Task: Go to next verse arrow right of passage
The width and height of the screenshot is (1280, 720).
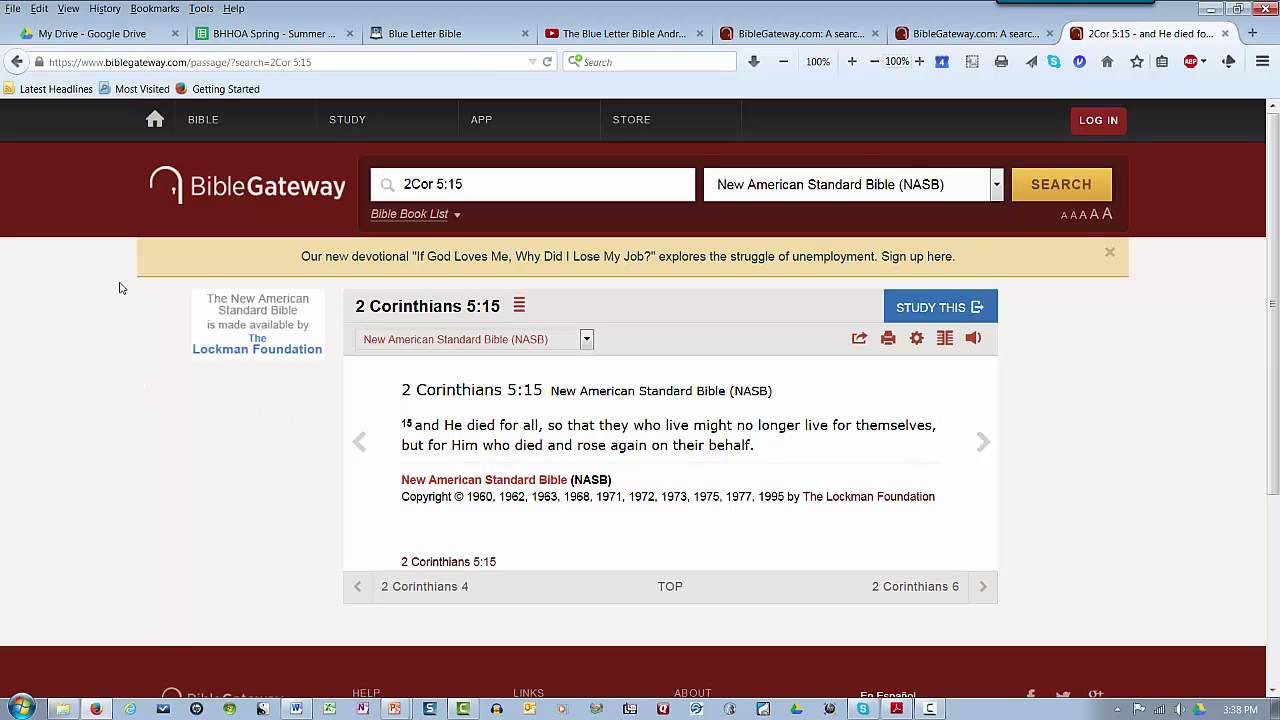Action: pyautogui.click(x=983, y=442)
